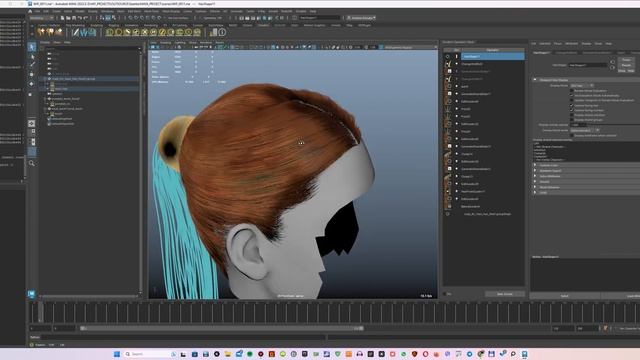
Task: Uncheck the second checked Update During checkbox
Action: click(572, 110)
